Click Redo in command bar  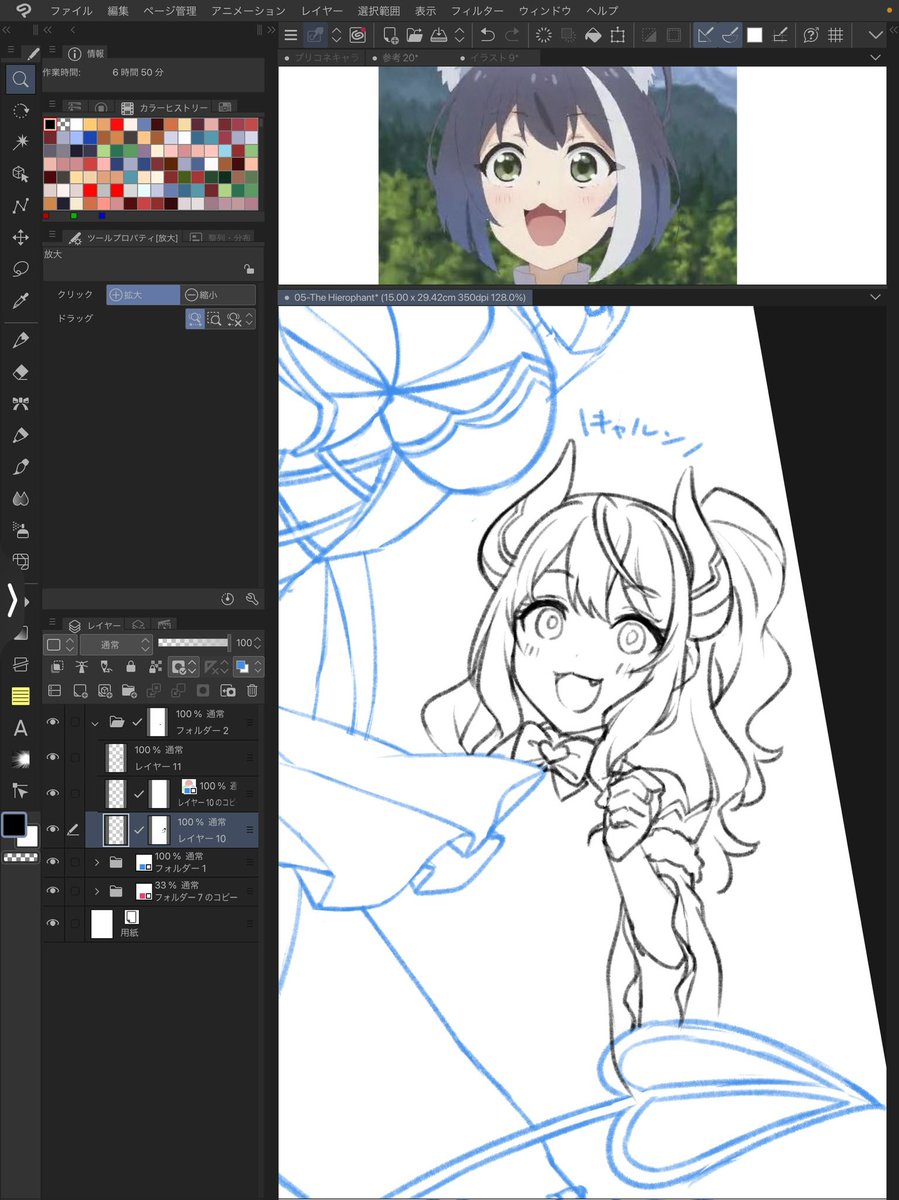click(512, 35)
